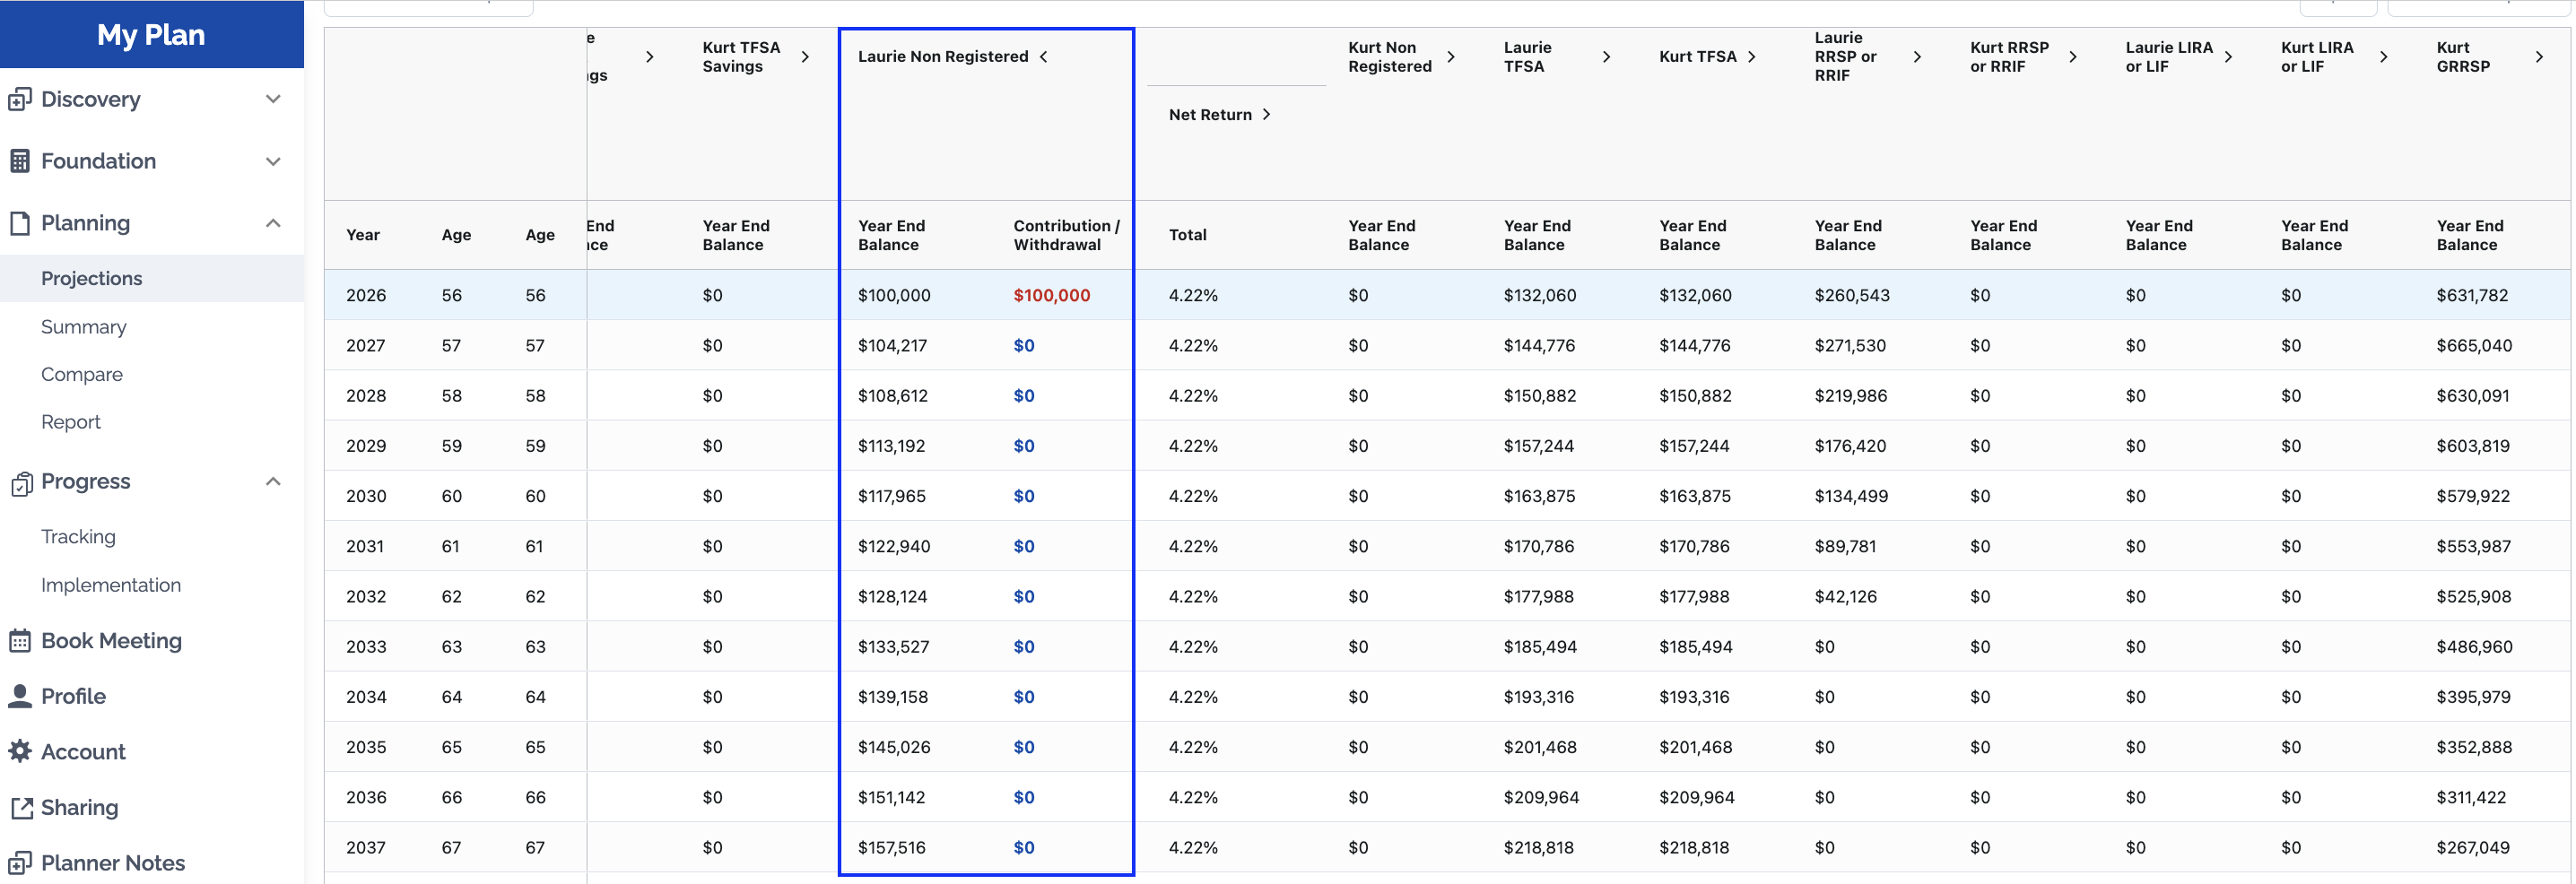
Task: Open the Compare page
Action: (x=82, y=375)
